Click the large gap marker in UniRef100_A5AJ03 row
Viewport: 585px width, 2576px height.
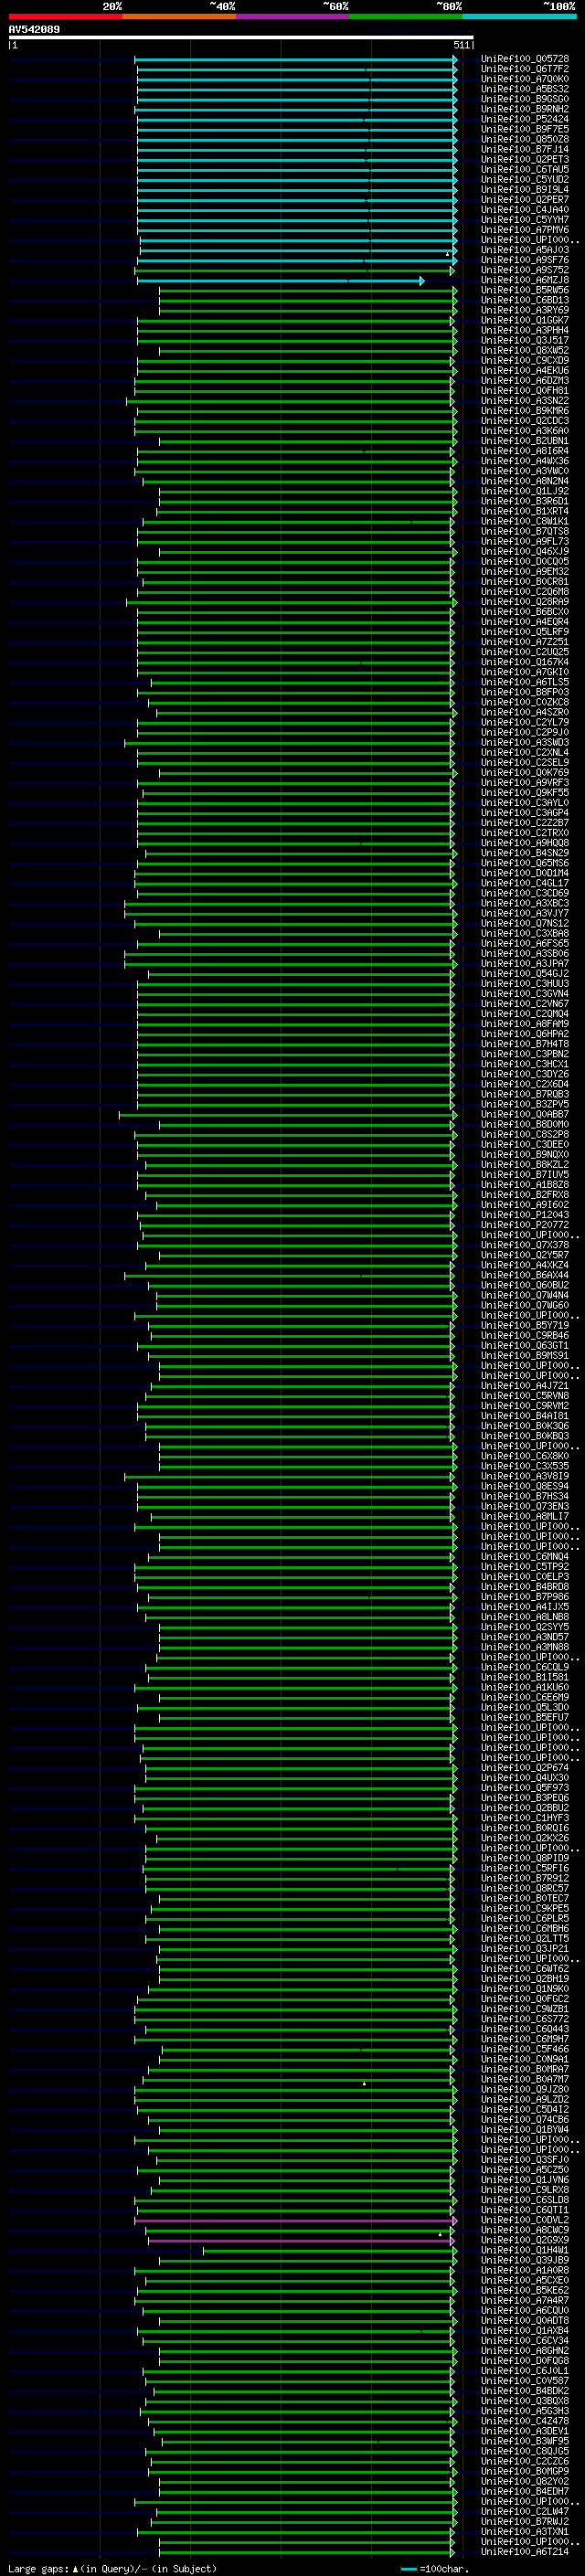point(448,253)
